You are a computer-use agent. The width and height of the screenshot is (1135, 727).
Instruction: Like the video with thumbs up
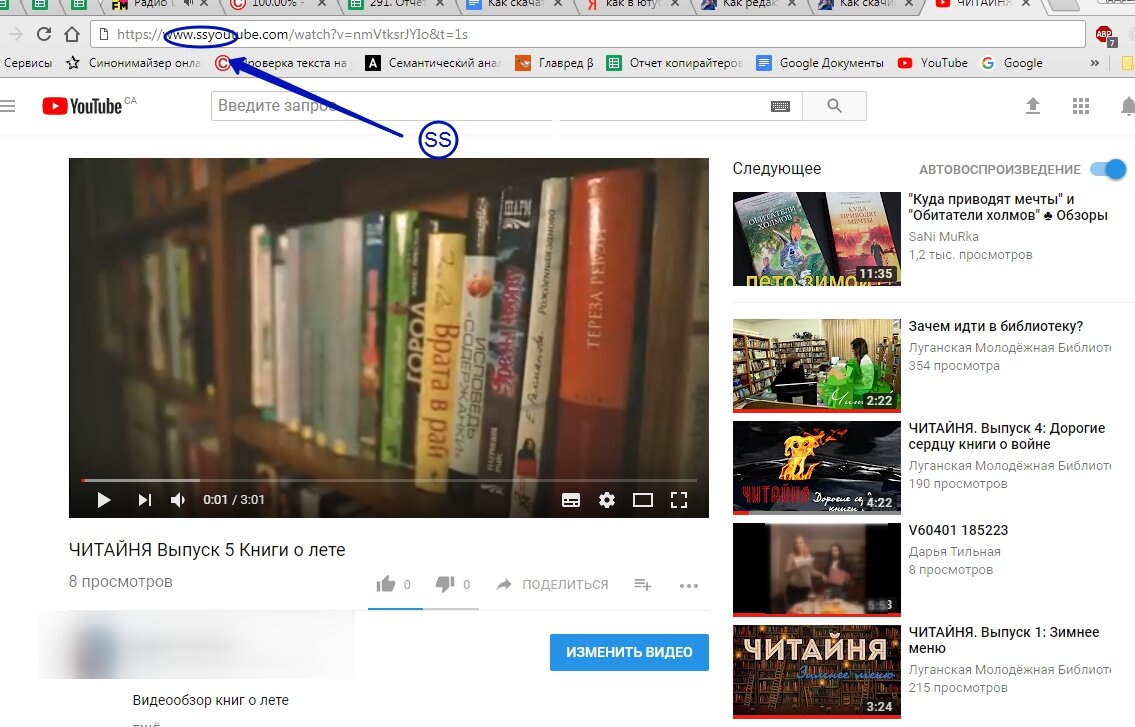click(386, 583)
